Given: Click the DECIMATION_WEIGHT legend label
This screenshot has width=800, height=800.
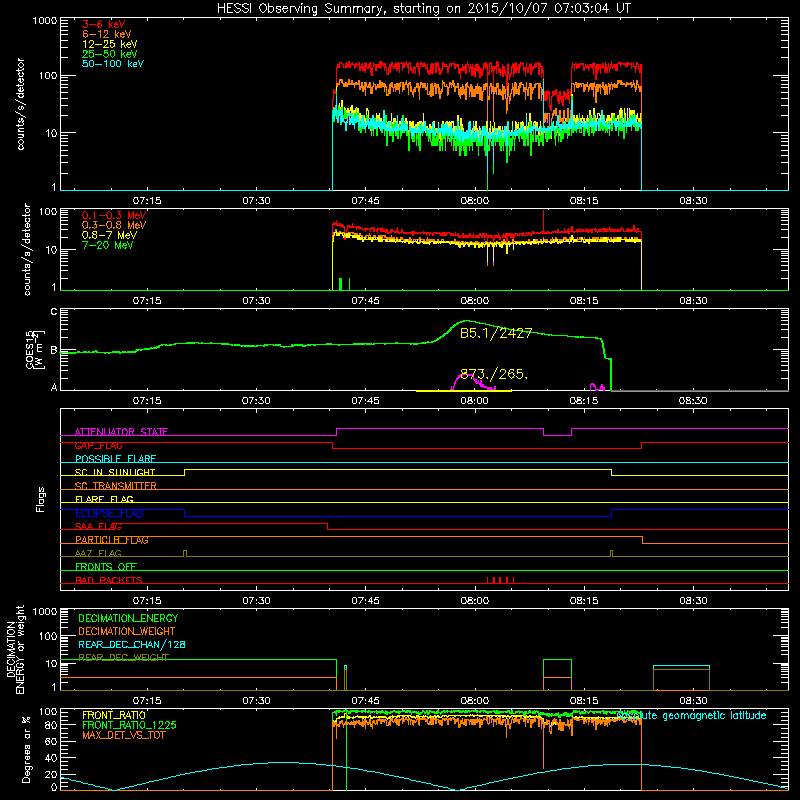Looking at the screenshot, I should [x=127, y=631].
